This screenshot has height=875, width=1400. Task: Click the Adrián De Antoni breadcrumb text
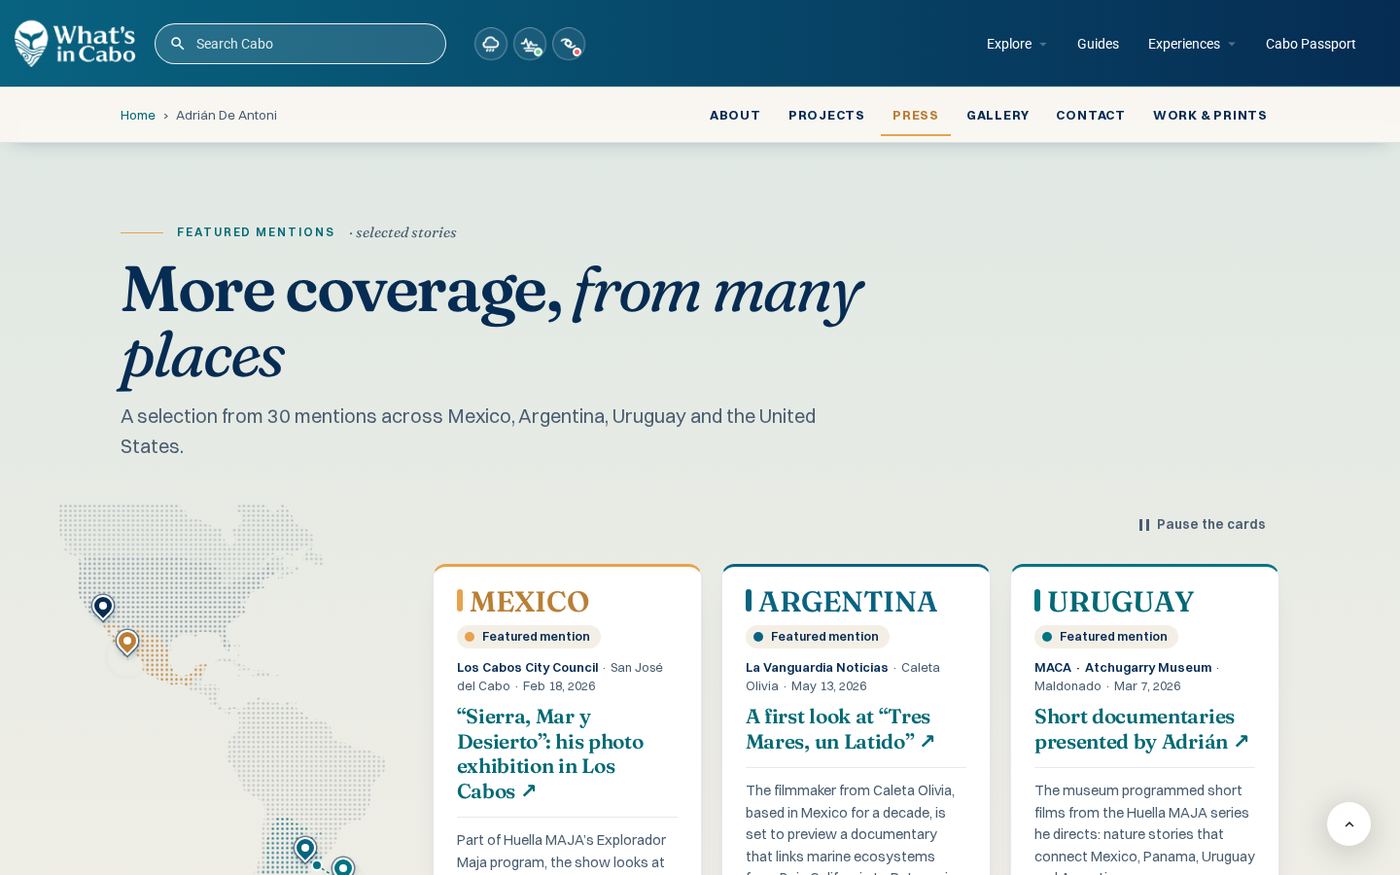point(226,115)
